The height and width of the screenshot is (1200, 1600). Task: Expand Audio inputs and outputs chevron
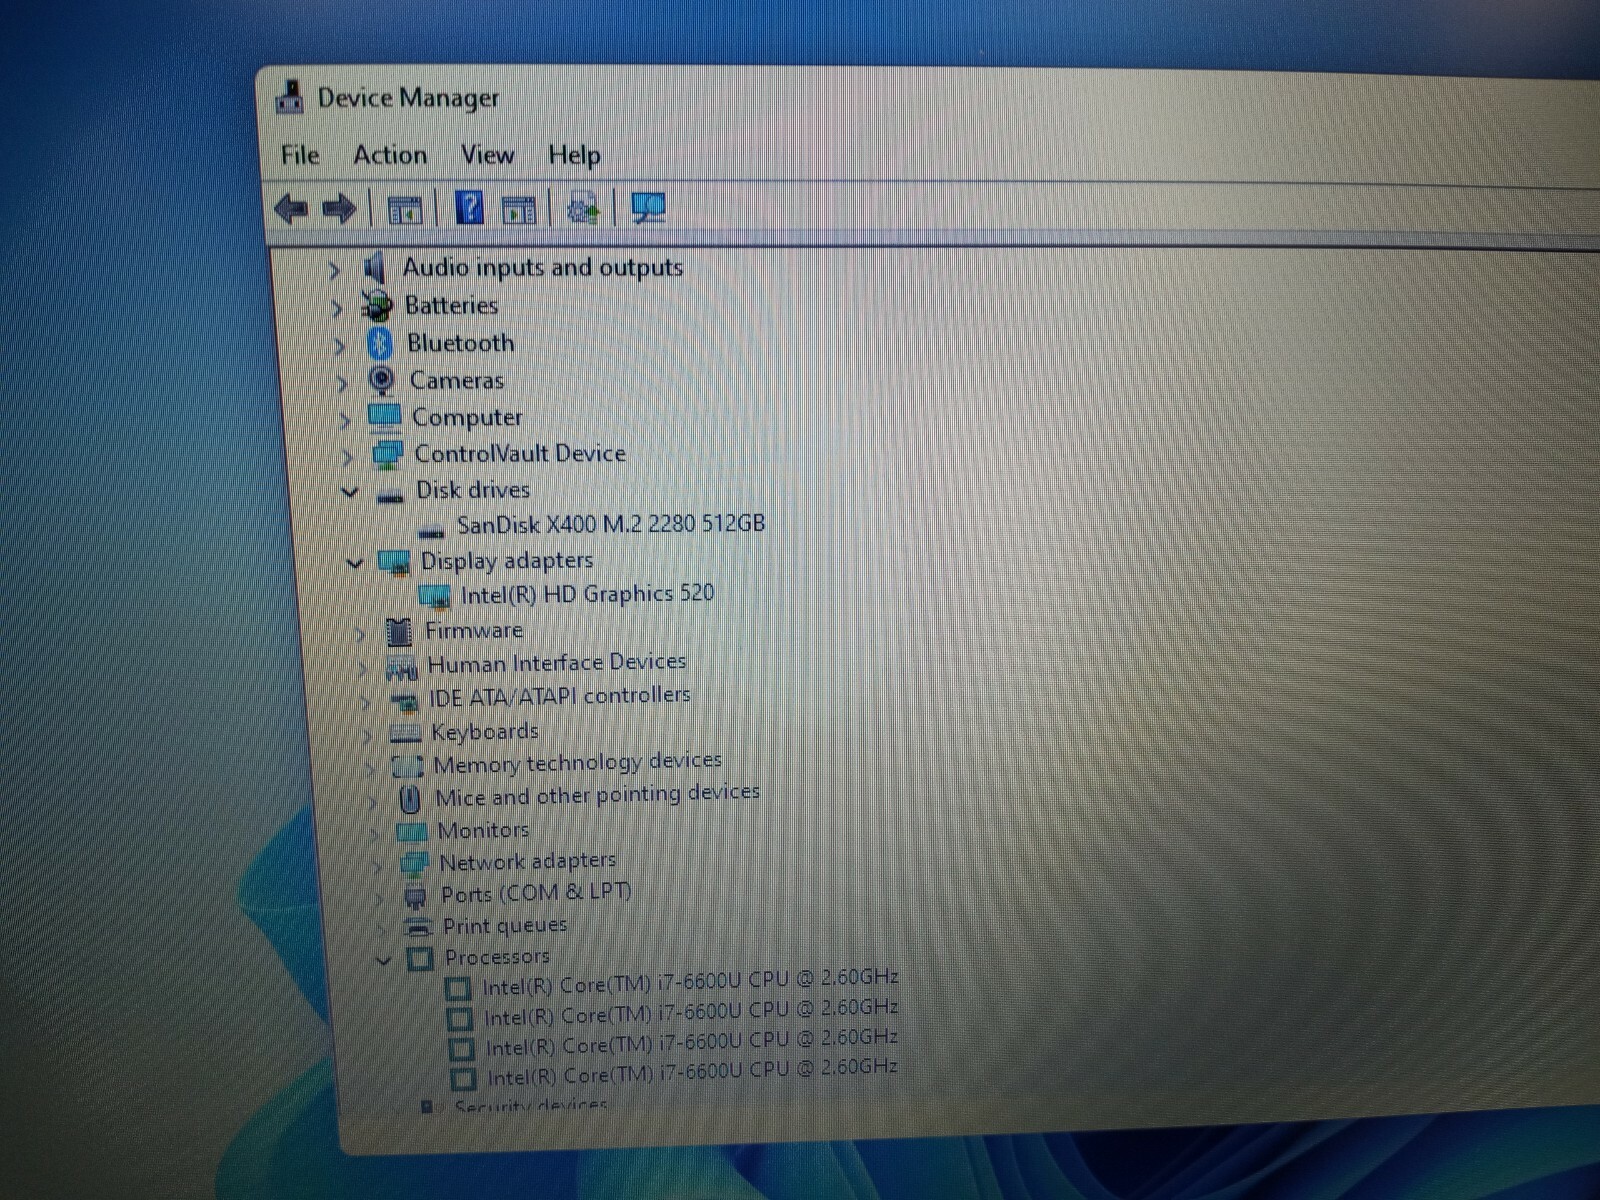(335, 270)
